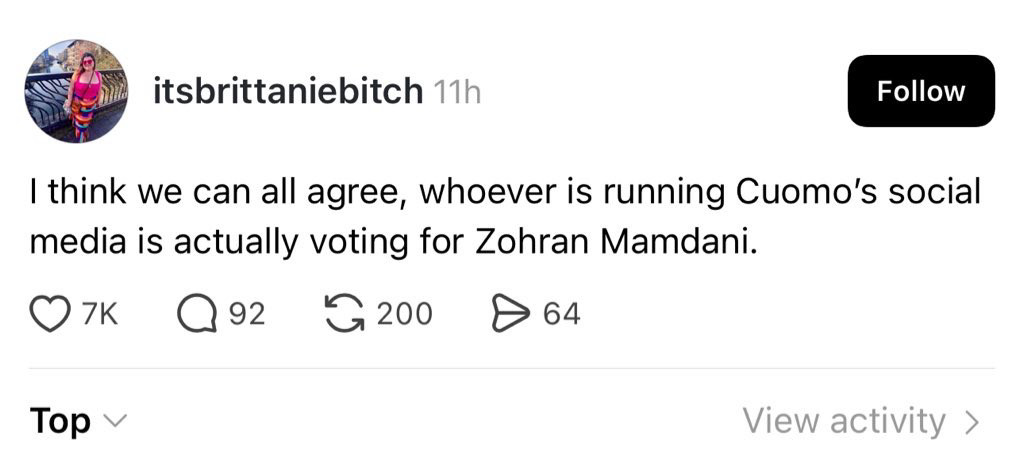Image resolution: width=1024 pixels, height=471 pixels.
Task: Open the Top sort dropdown
Action: 78,421
